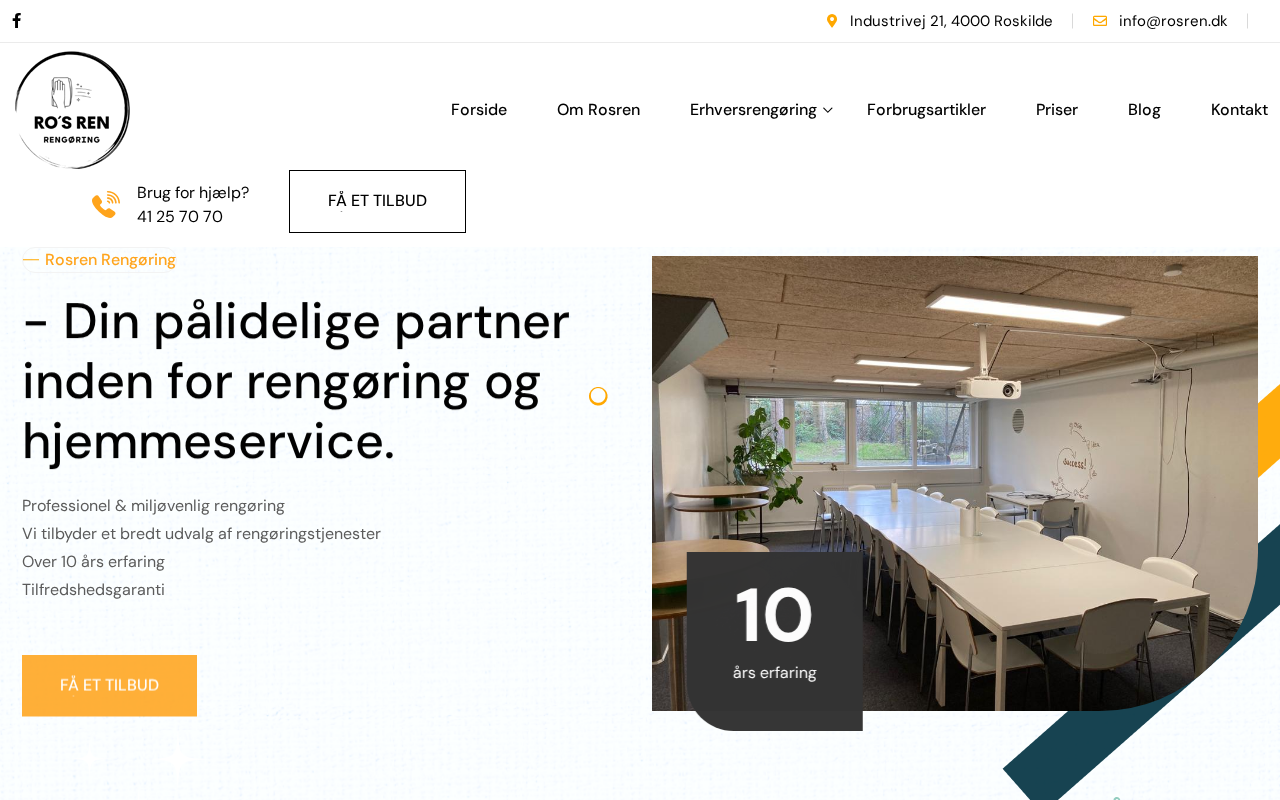Open the Forside menu item
This screenshot has height=800, width=1280.
click(x=479, y=110)
